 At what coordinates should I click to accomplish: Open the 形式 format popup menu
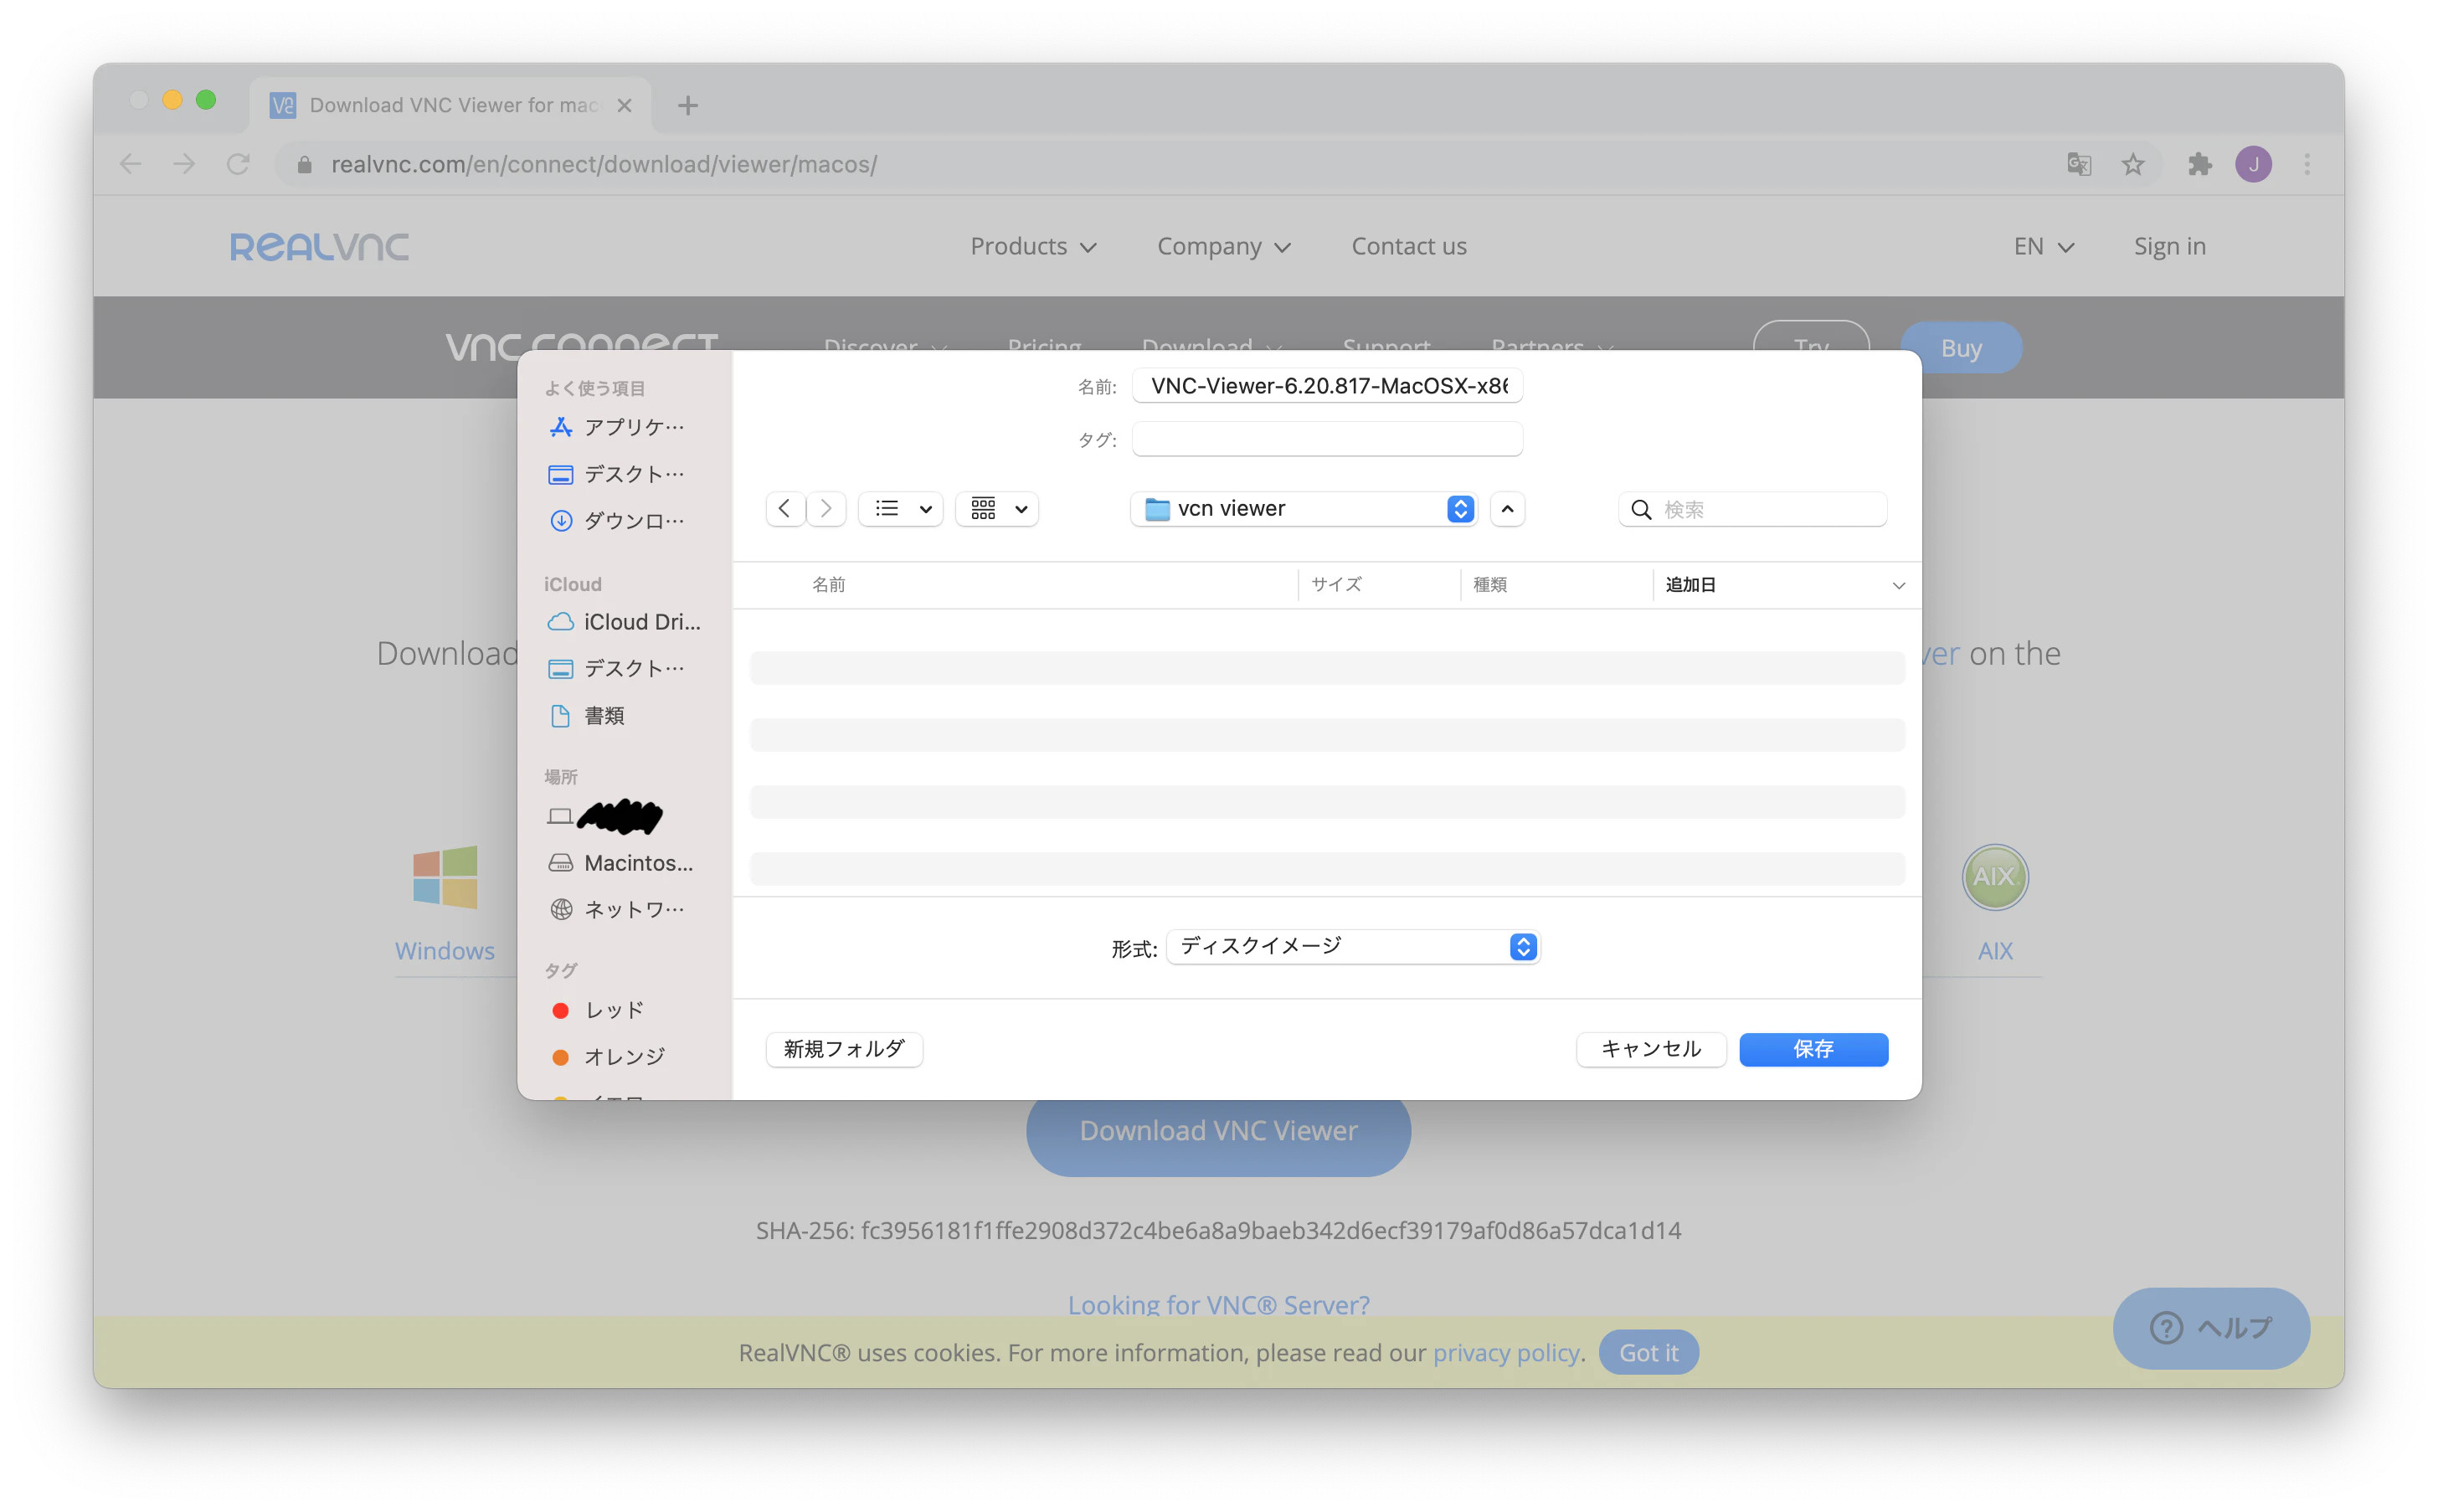1353,946
